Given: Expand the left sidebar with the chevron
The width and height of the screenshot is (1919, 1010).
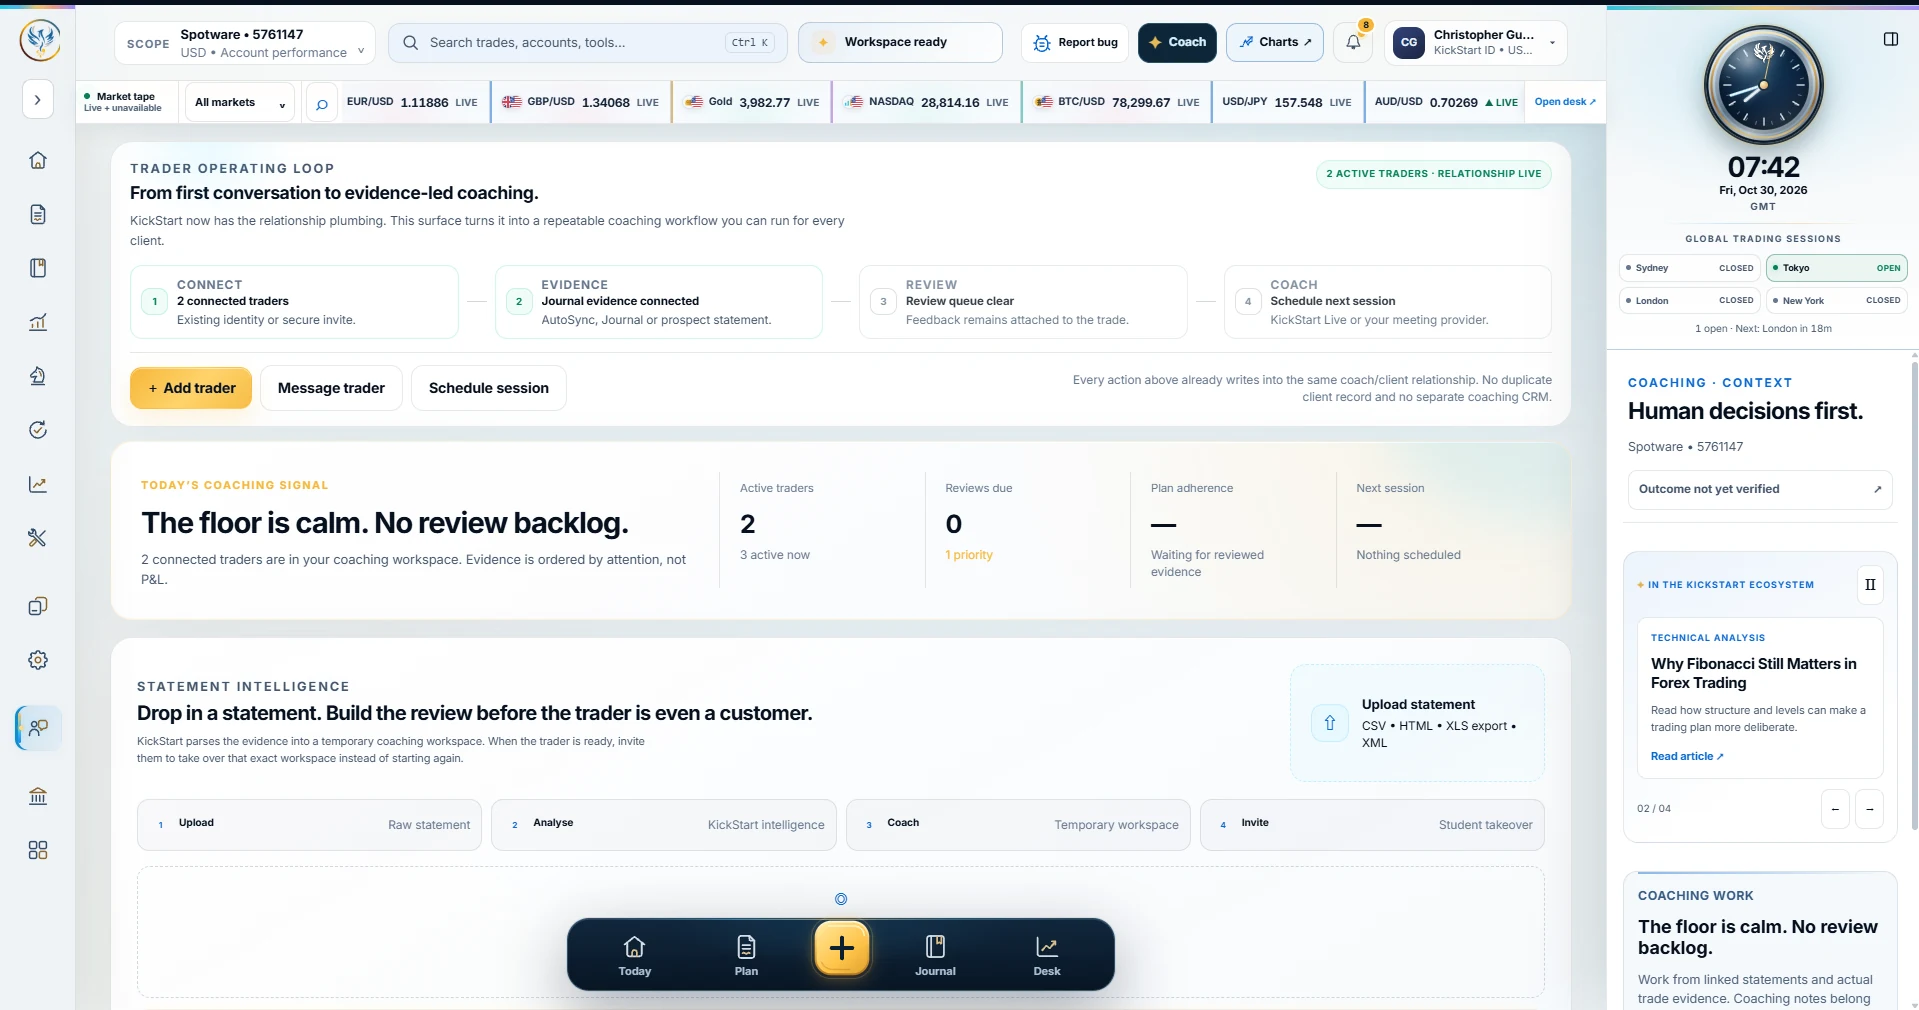Looking at the screenshot, I should pyautogui.click(x=38, y=100).
